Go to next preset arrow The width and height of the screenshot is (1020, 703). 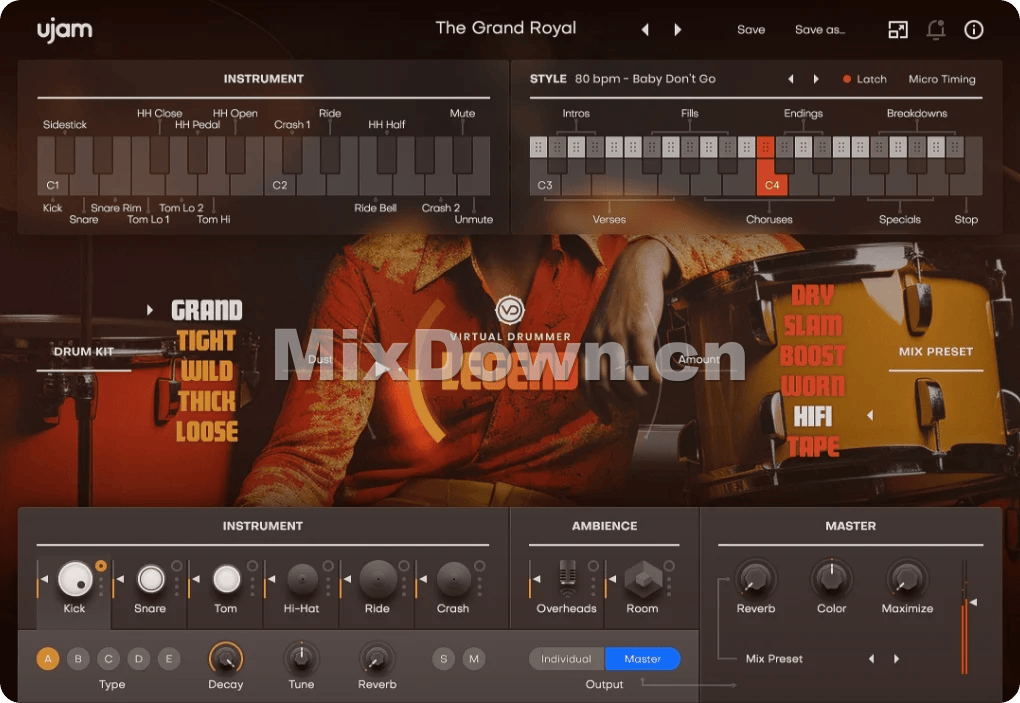click(x=677, y=29)
